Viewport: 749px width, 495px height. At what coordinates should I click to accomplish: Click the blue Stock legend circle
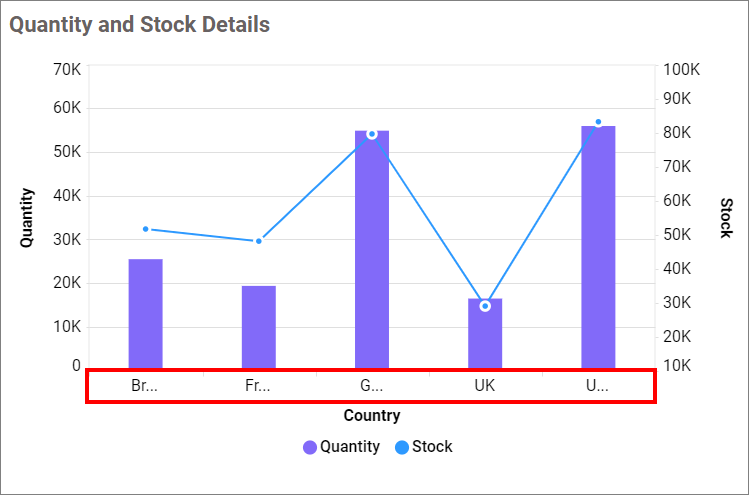tap(402, 447)
